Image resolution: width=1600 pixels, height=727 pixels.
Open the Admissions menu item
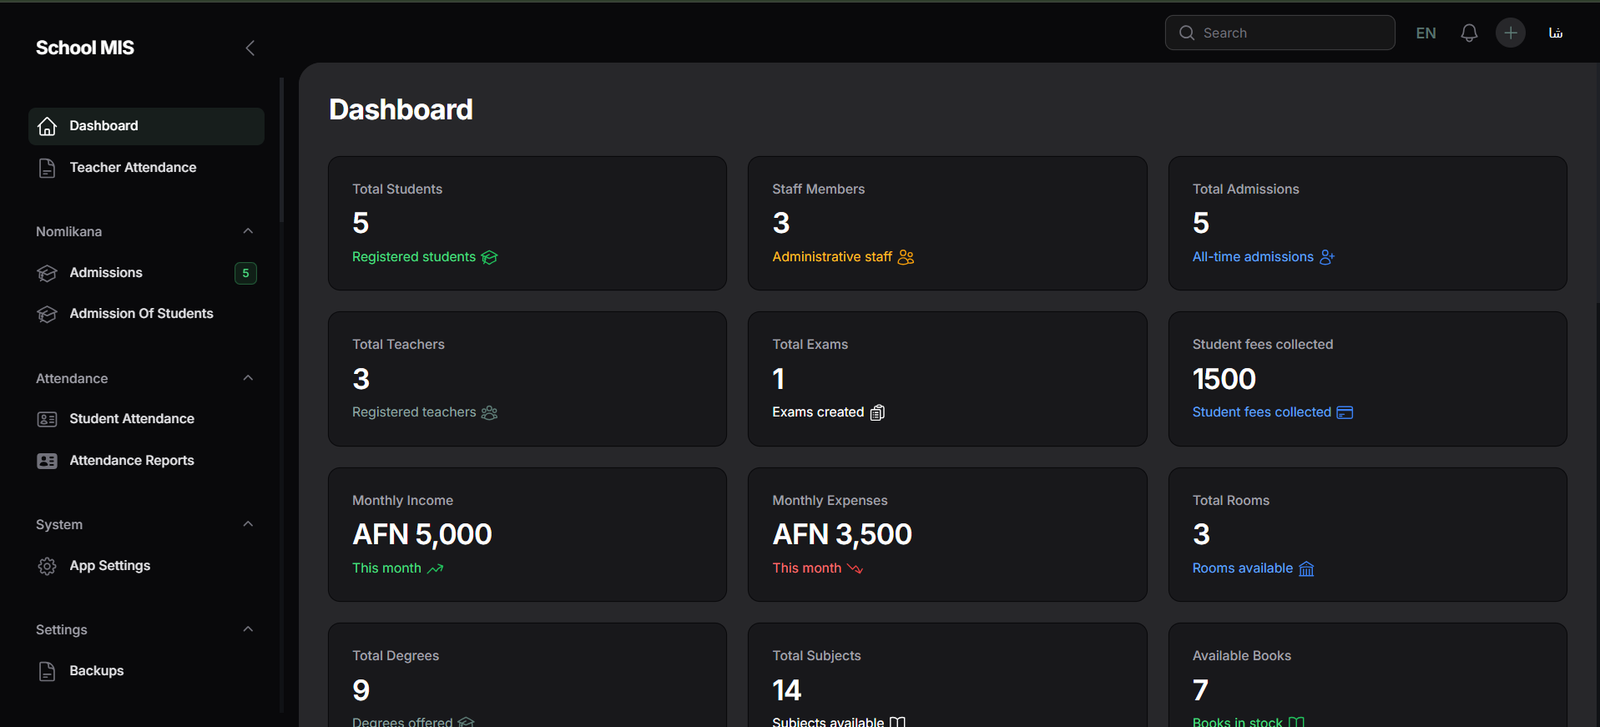(x=106, y=272)
